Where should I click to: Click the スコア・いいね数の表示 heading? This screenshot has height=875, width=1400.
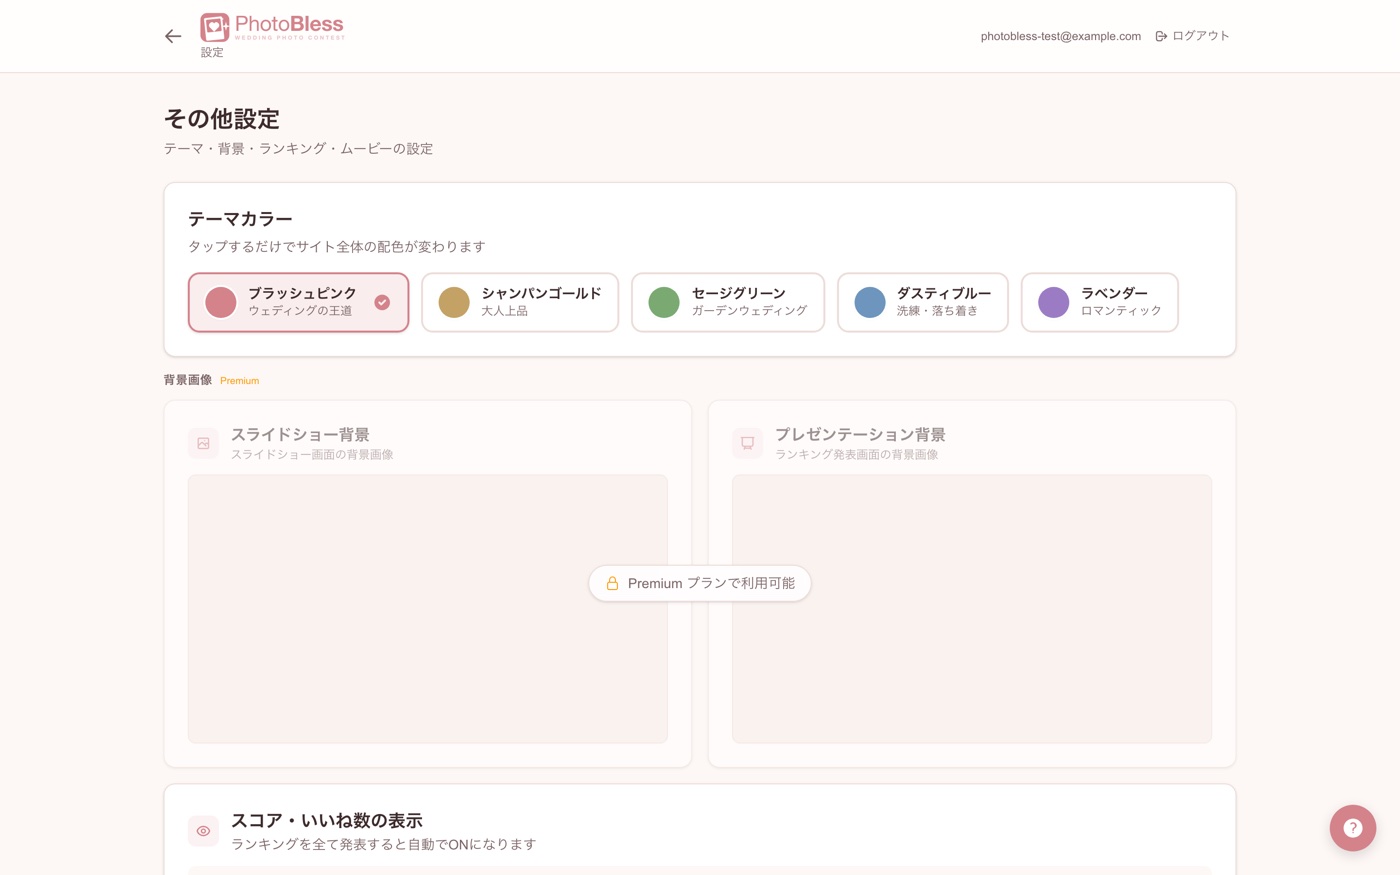click(x=327, y=821)
